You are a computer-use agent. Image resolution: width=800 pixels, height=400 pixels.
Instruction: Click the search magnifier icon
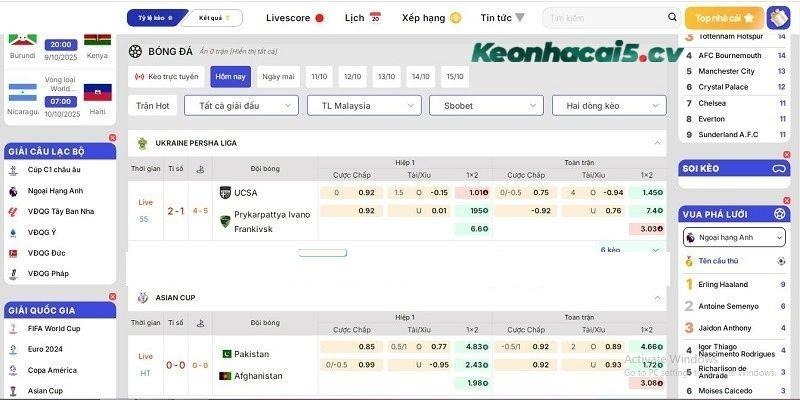(670, 18)
